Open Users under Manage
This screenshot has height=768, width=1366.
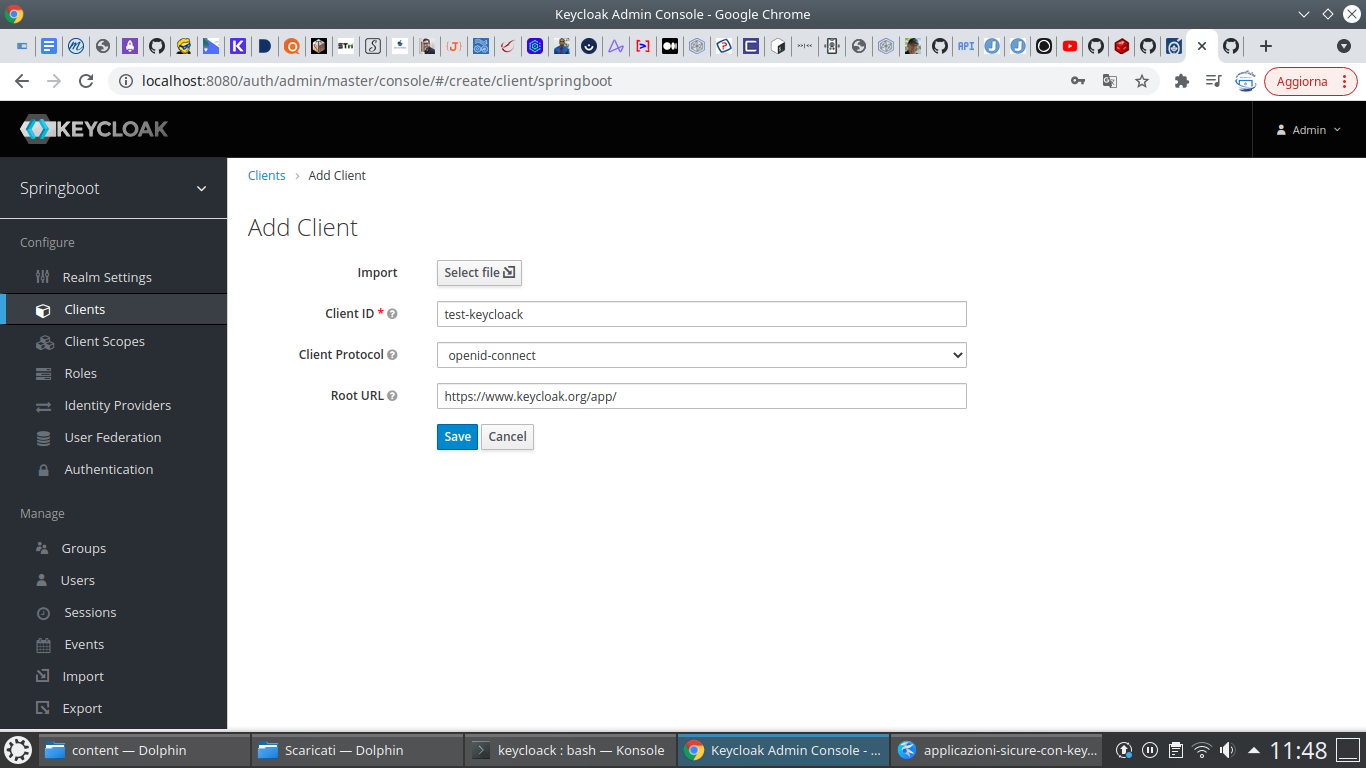pos(77,580)
